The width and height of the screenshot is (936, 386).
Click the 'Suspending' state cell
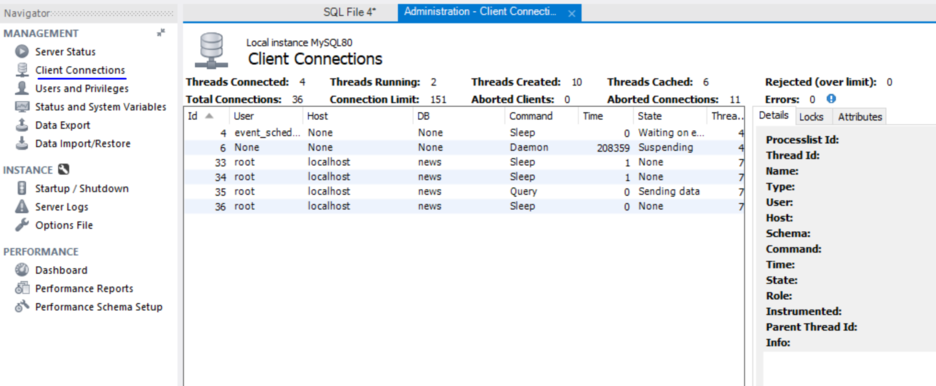click(x=666, y=147)
